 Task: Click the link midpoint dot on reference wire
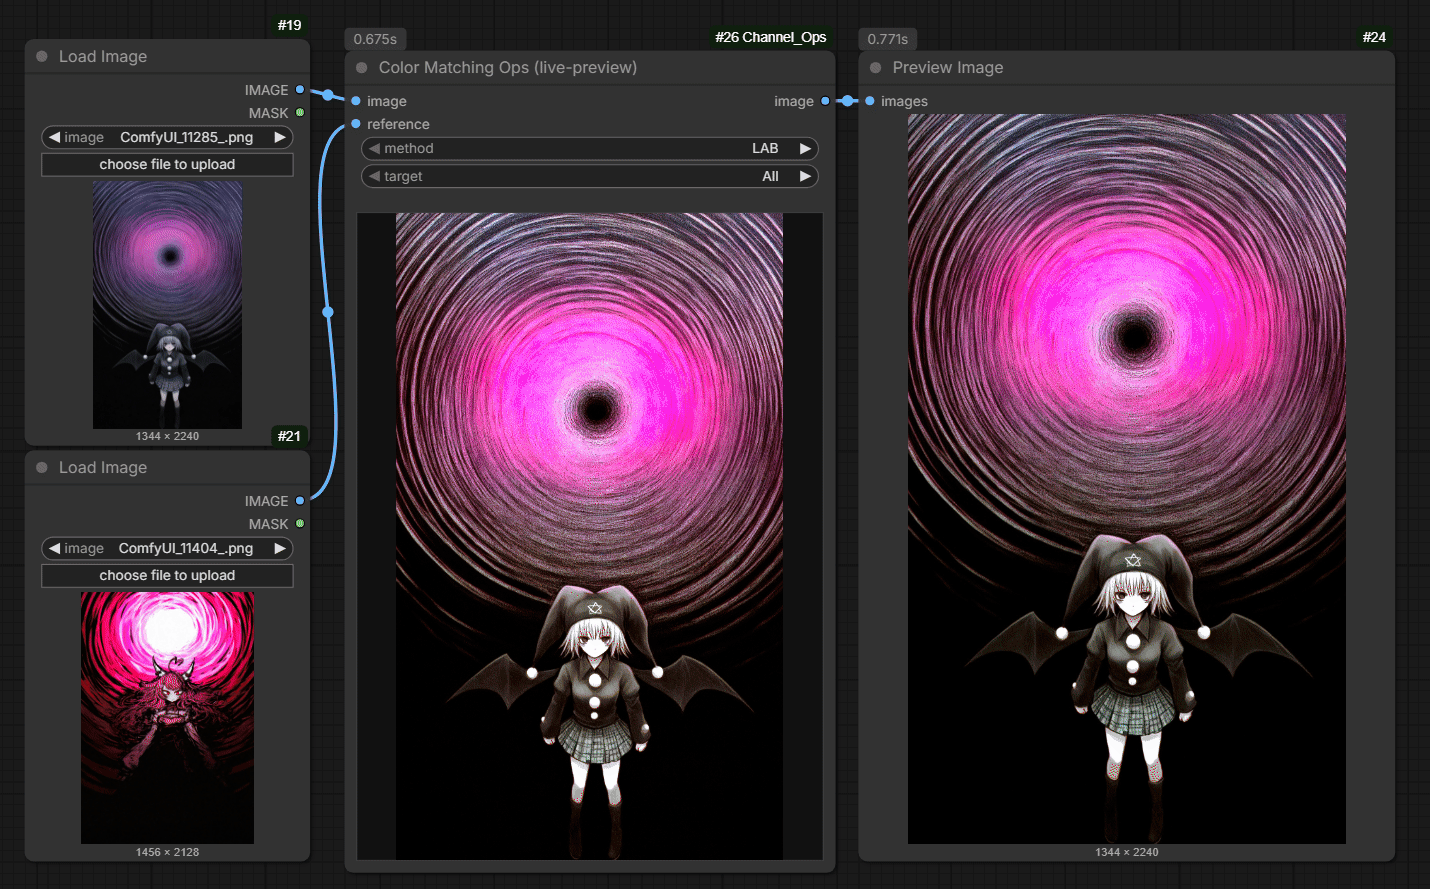(328, 312)
